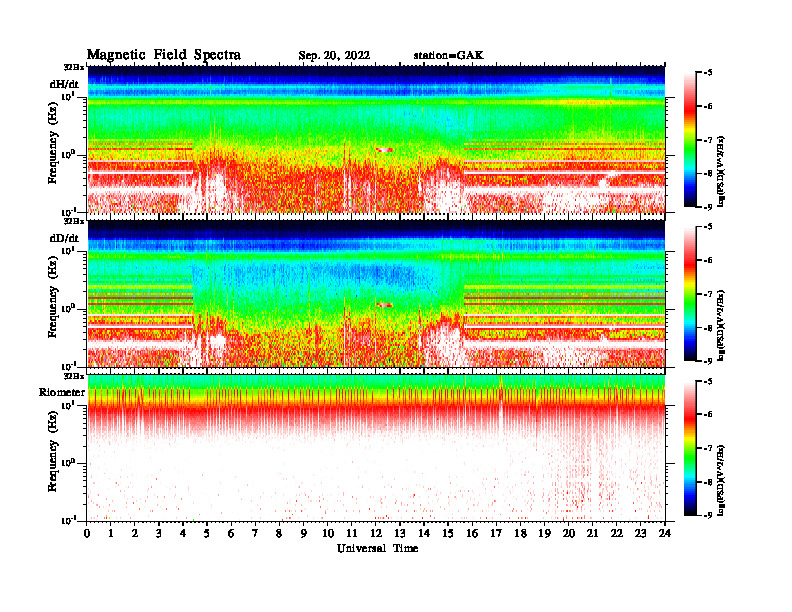The width and height of the screenshot is (792, 612).
Task: Click the -7 value on dD/dt color scale
Action: [x=708, y=294]
